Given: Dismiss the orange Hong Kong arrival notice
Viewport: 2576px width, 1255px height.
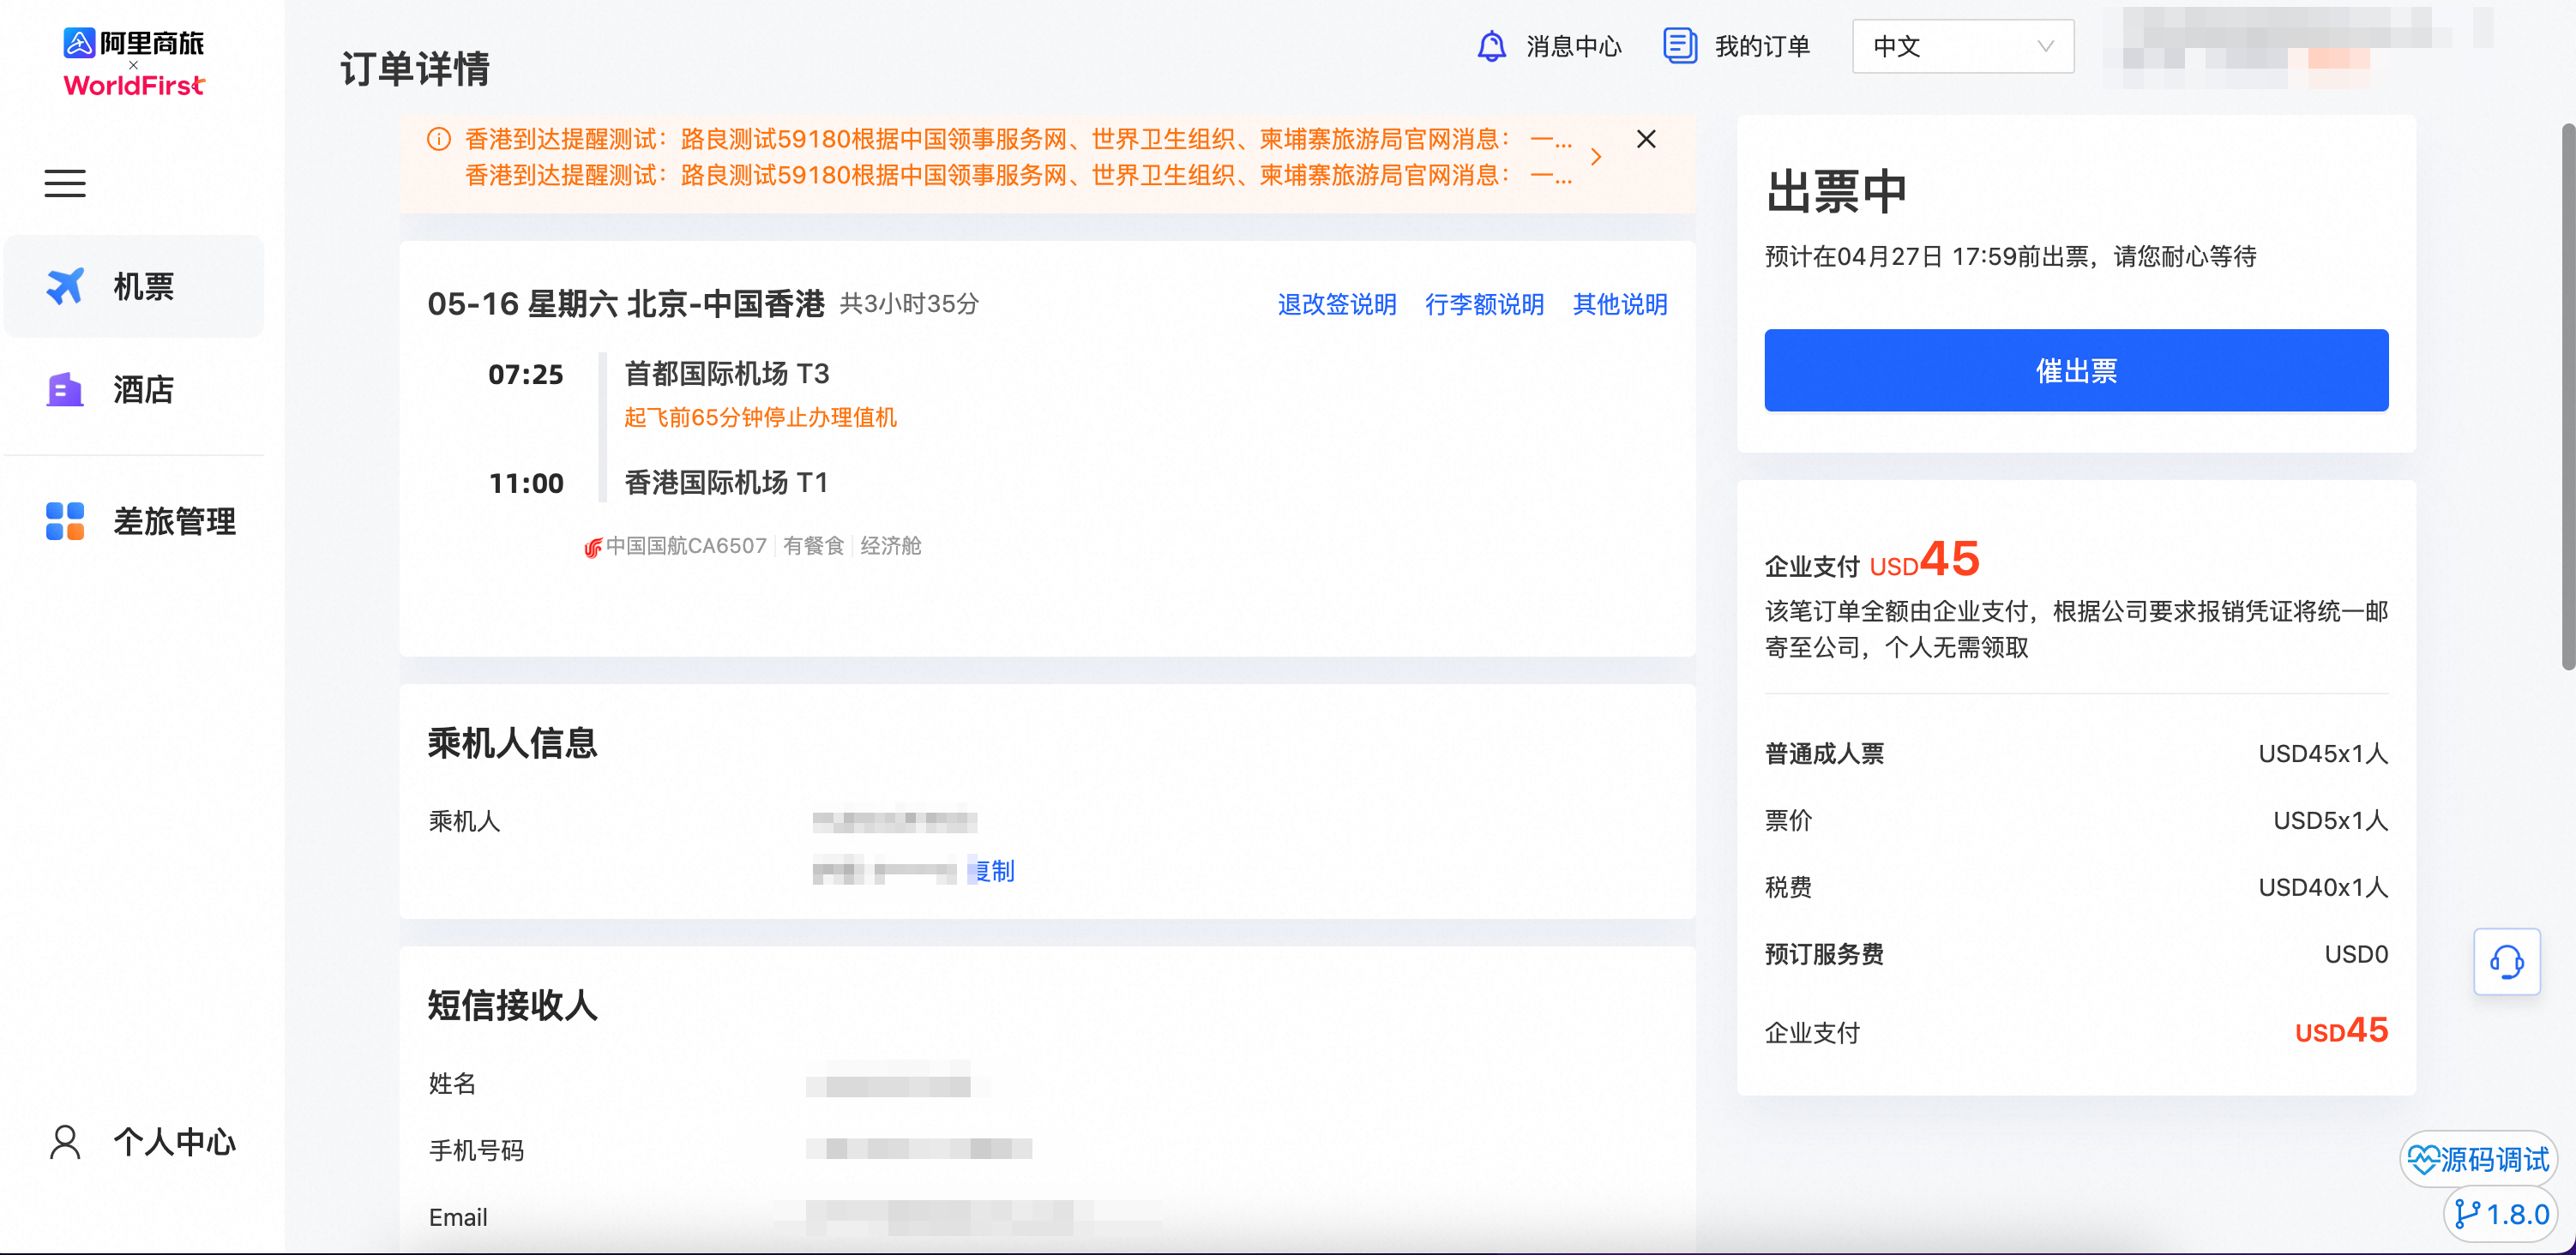Looking at the screenshot, I should [x=1646, y=139].
